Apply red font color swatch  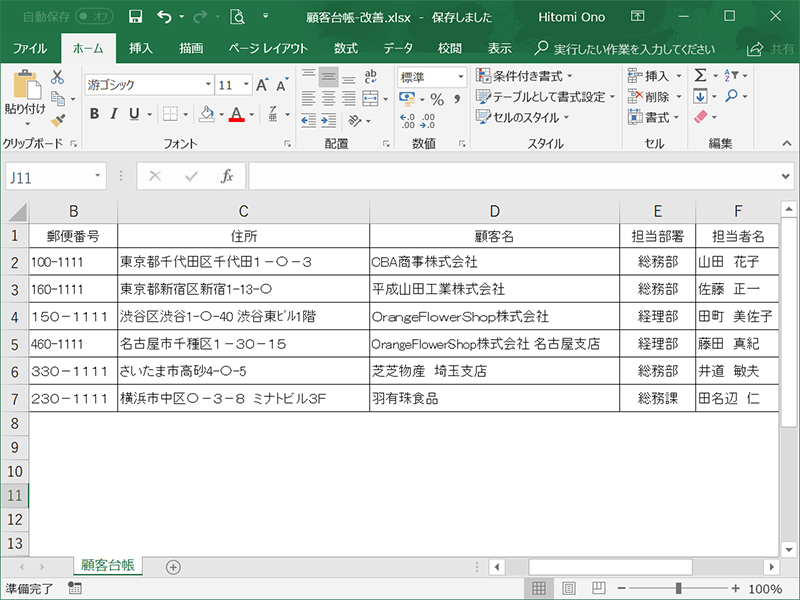(x=236, y=114)
